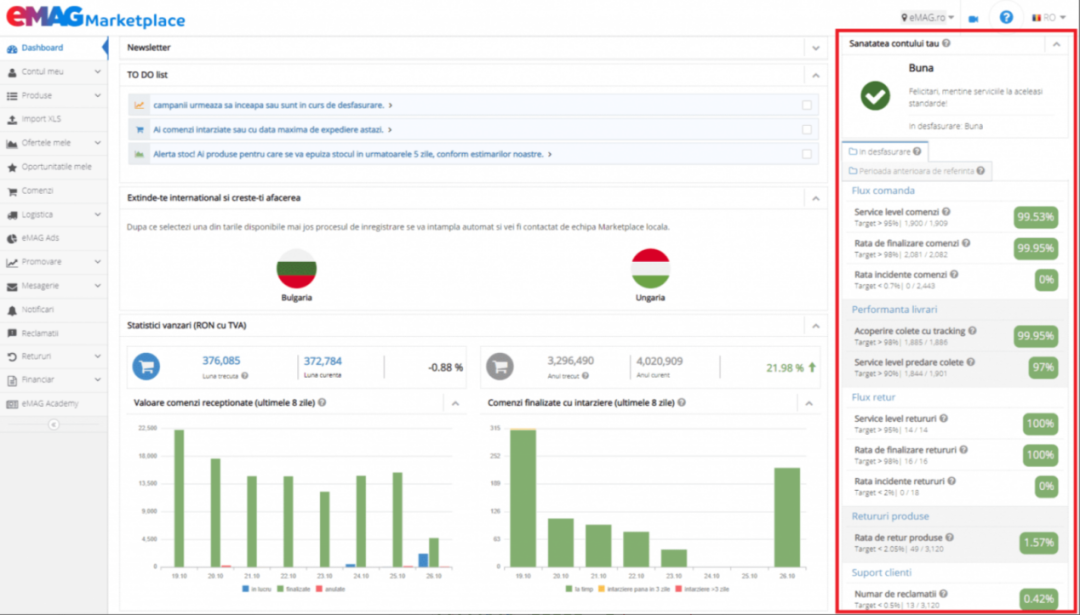Expand the Financiar sidebar menu
The image size is (1080, 615).
coord(52,379)
